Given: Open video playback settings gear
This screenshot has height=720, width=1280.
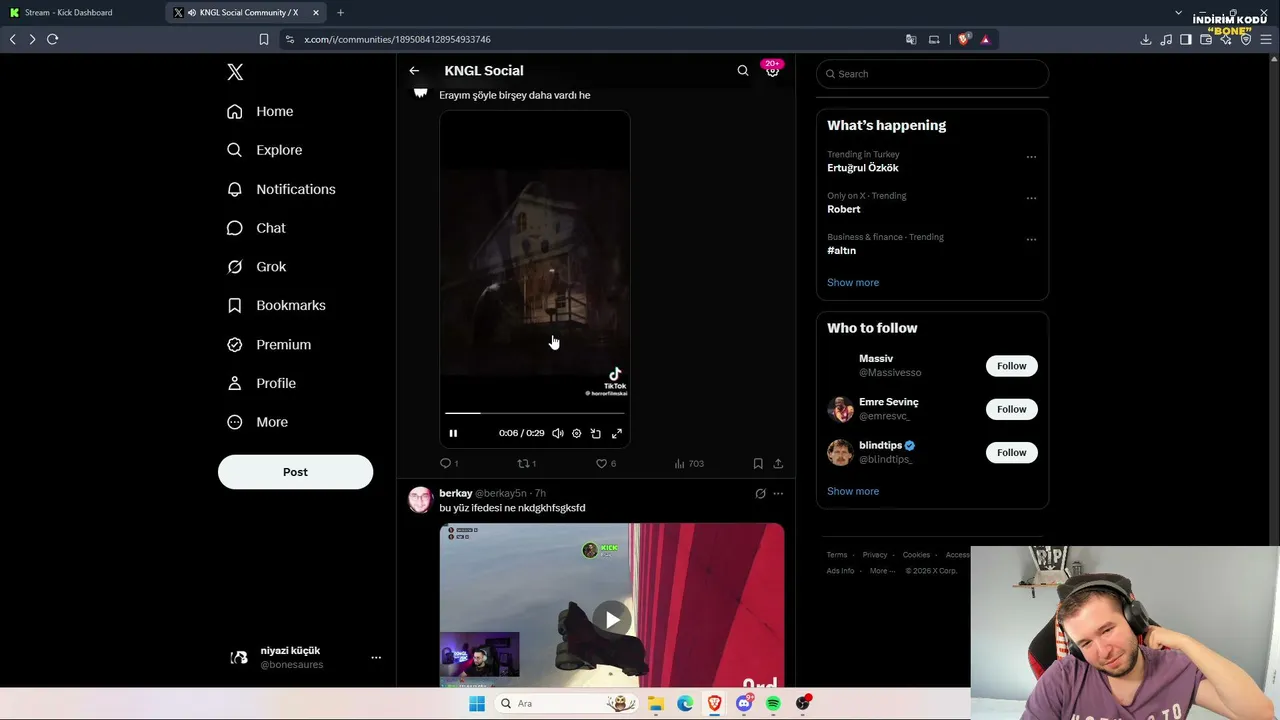Looking at the screenshot, I should tap(577, 433).
